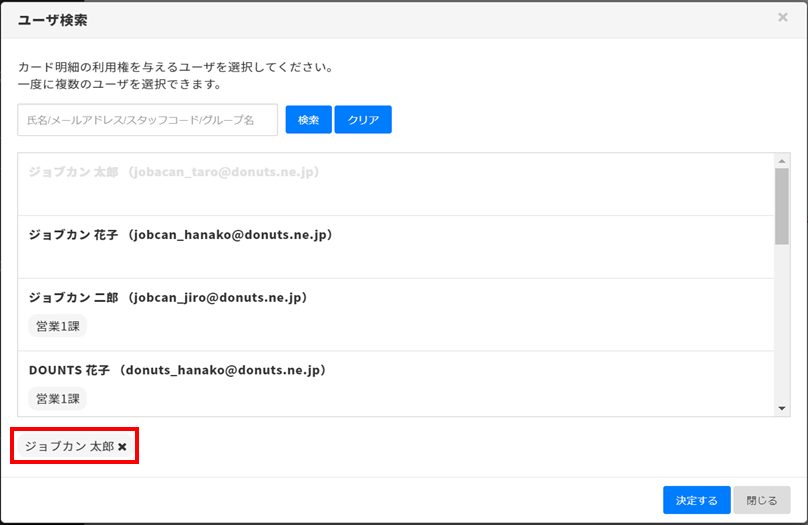Focus the 氏名/メールアドレス search field

click(x=147, y=120)
